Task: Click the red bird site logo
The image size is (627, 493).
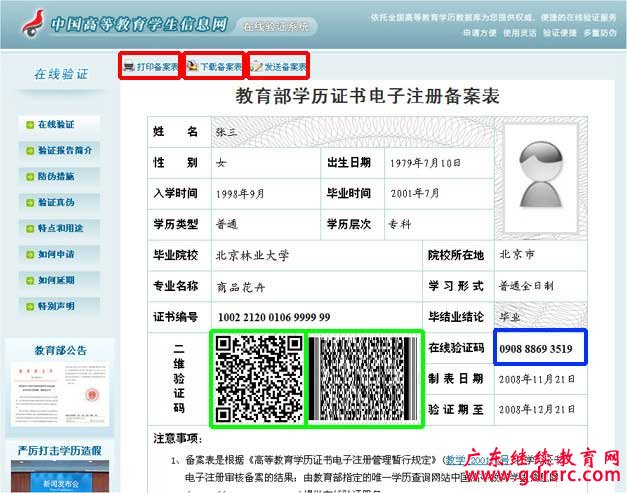Action: point(33,24)
